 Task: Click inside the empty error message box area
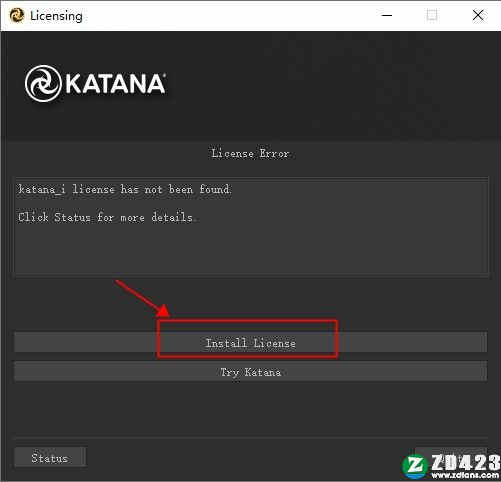(x=251, y=250)
